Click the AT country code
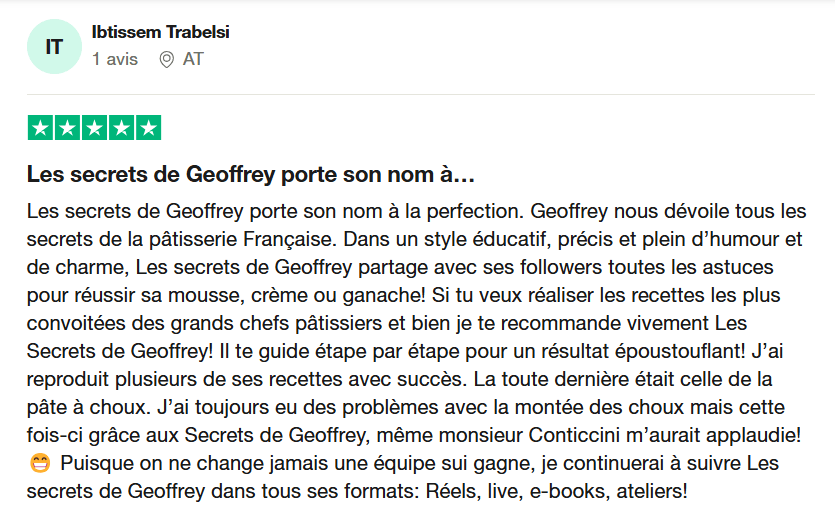 point(193,59)
